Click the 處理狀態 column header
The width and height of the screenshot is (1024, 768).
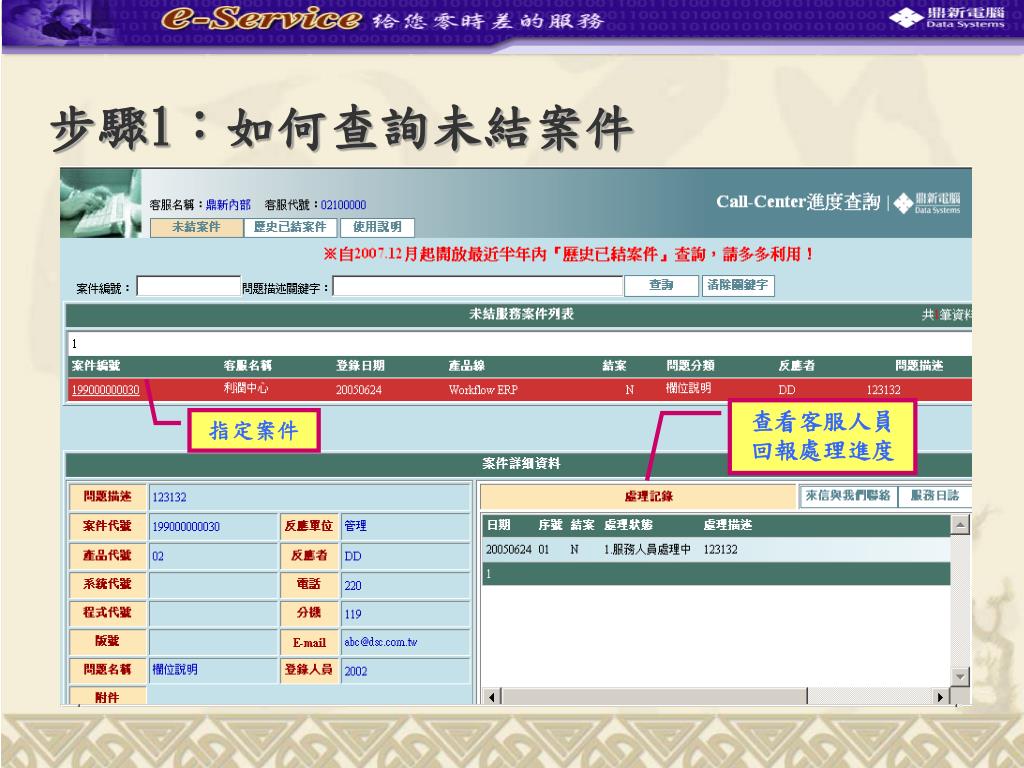click(x=628, y=525)
